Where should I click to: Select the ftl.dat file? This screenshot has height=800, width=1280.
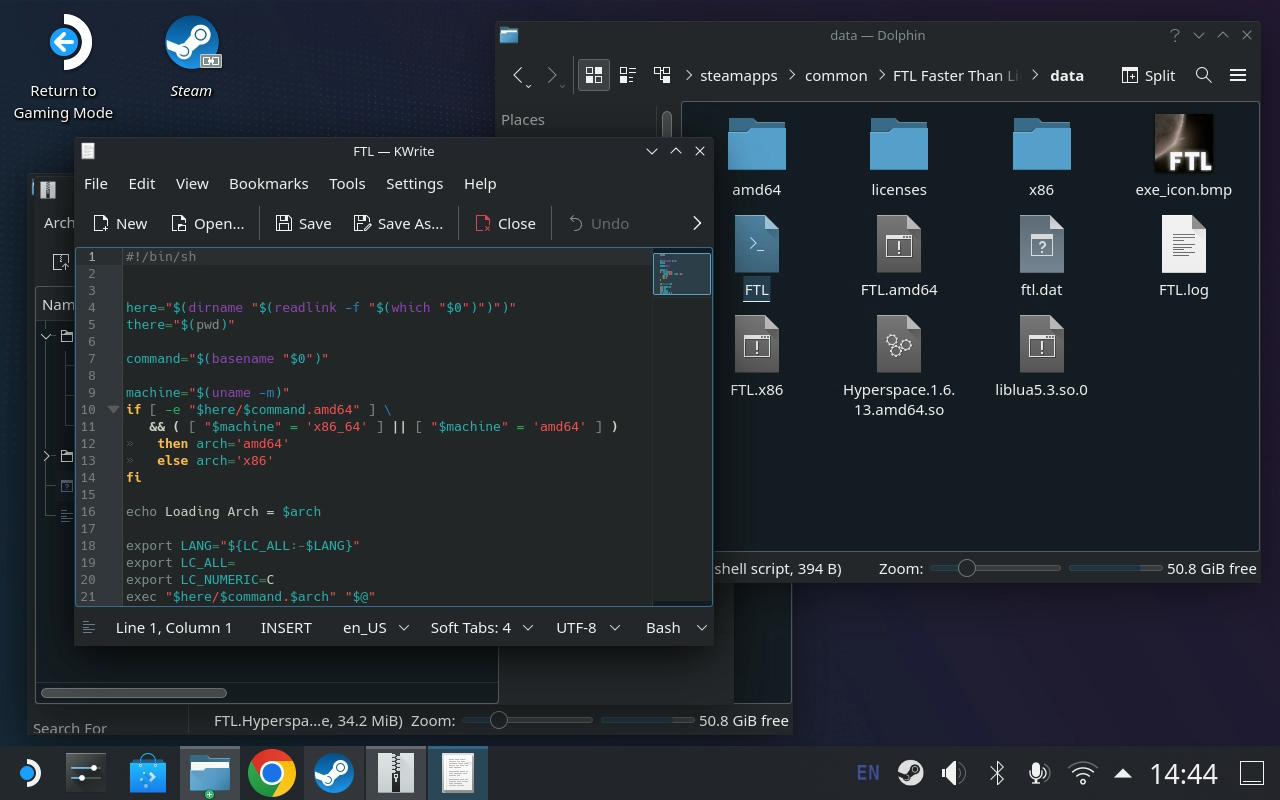pyautogui.click(x=1041, y=257)
